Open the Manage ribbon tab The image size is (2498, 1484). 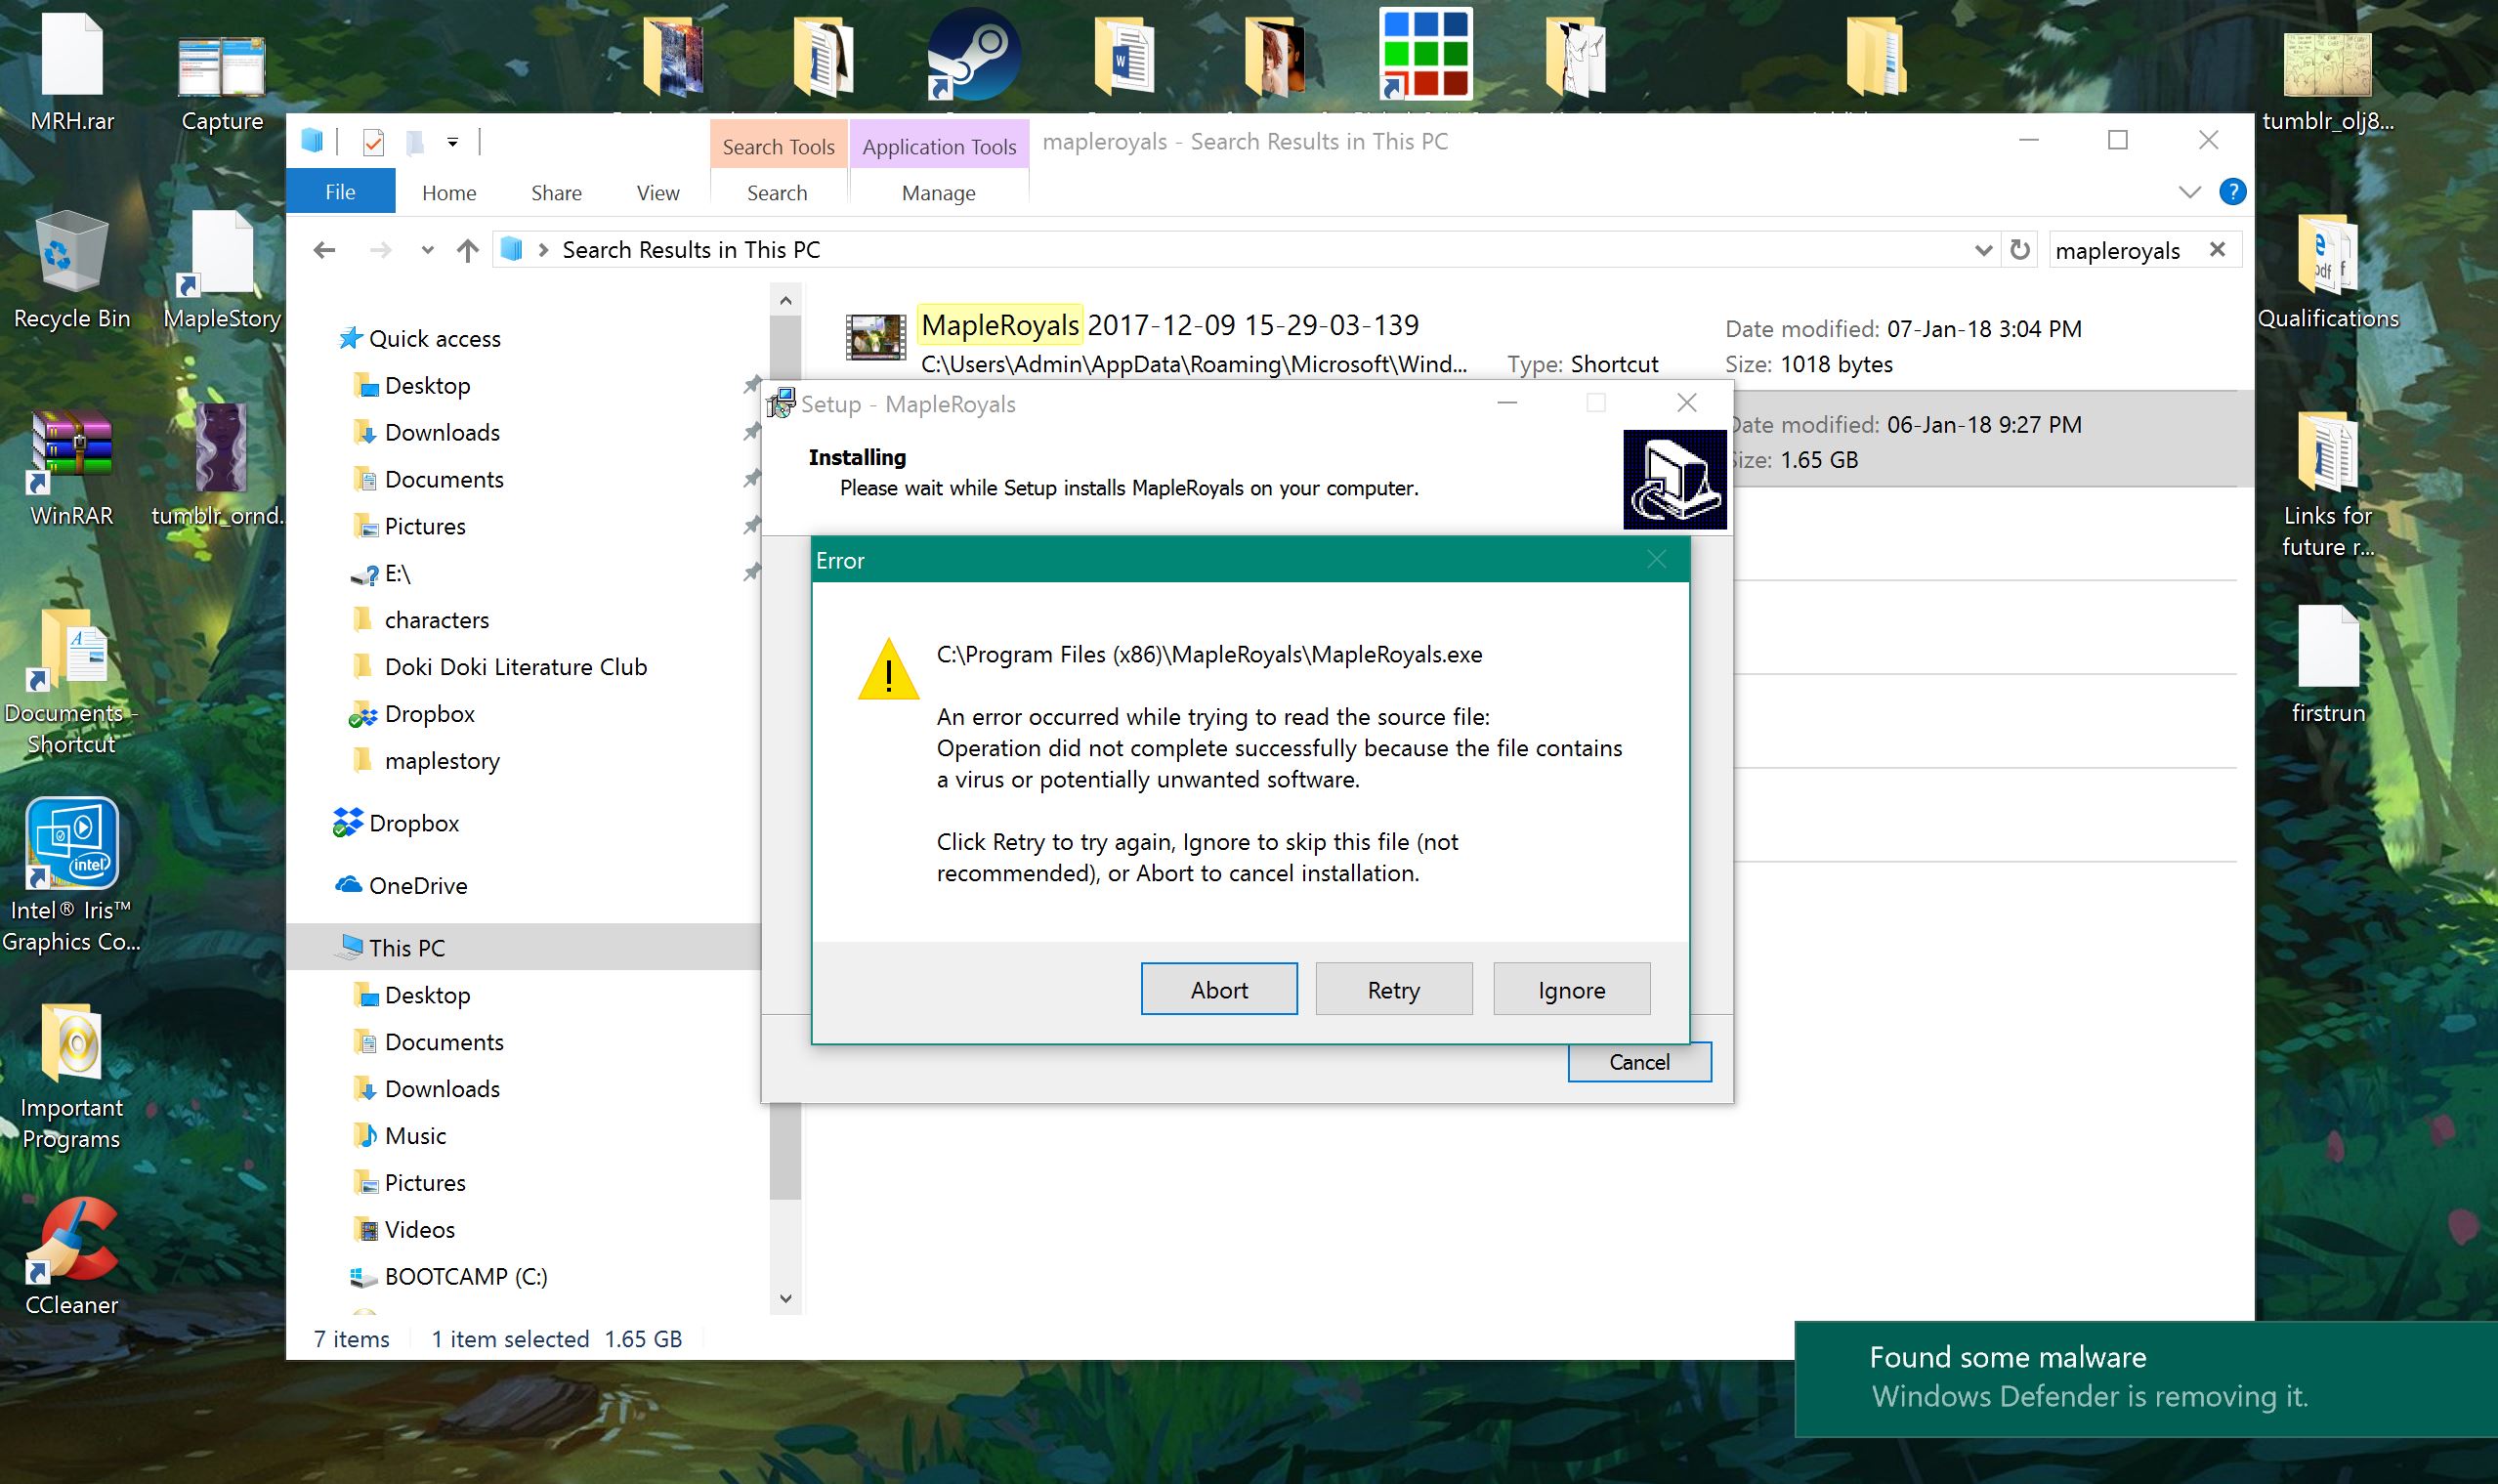pos(938,192)
